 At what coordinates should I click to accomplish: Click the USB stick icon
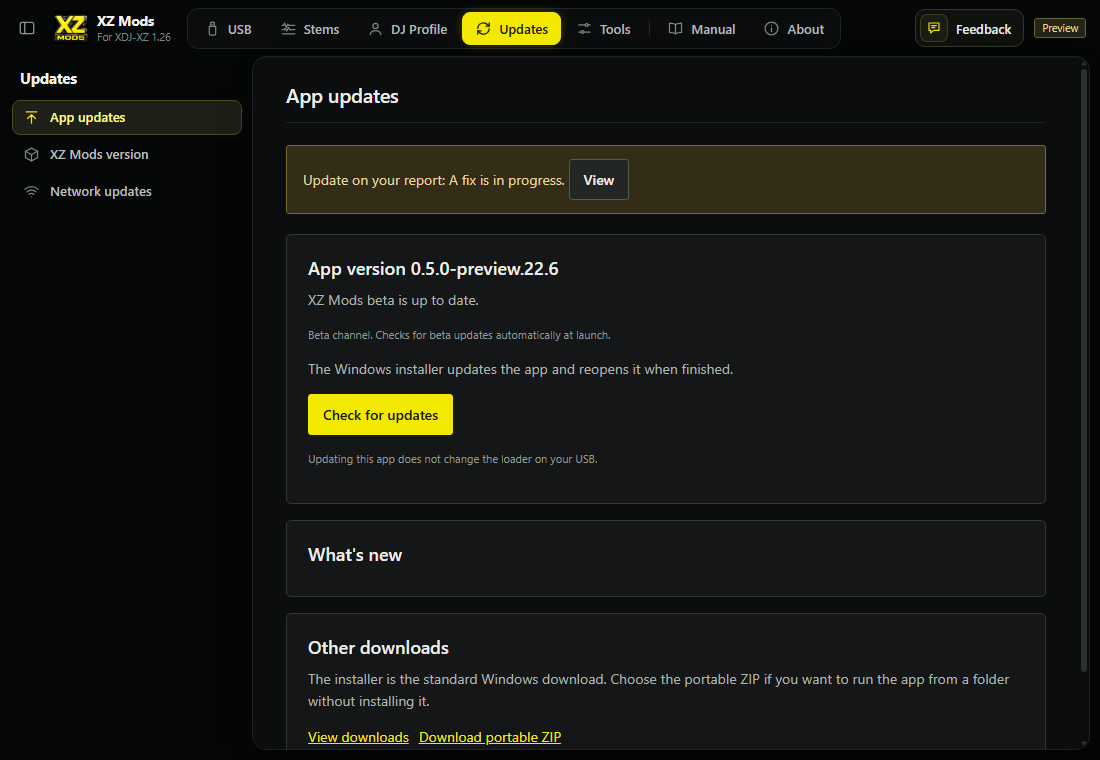pyautogui.click(x=213, y=29)
